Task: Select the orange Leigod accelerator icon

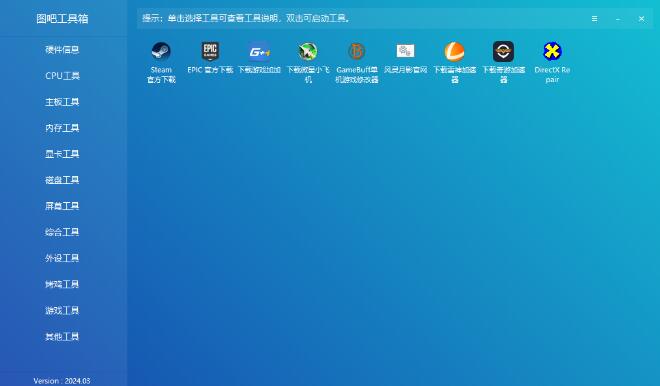Action: pyautogui.click(x=455, y=51)
